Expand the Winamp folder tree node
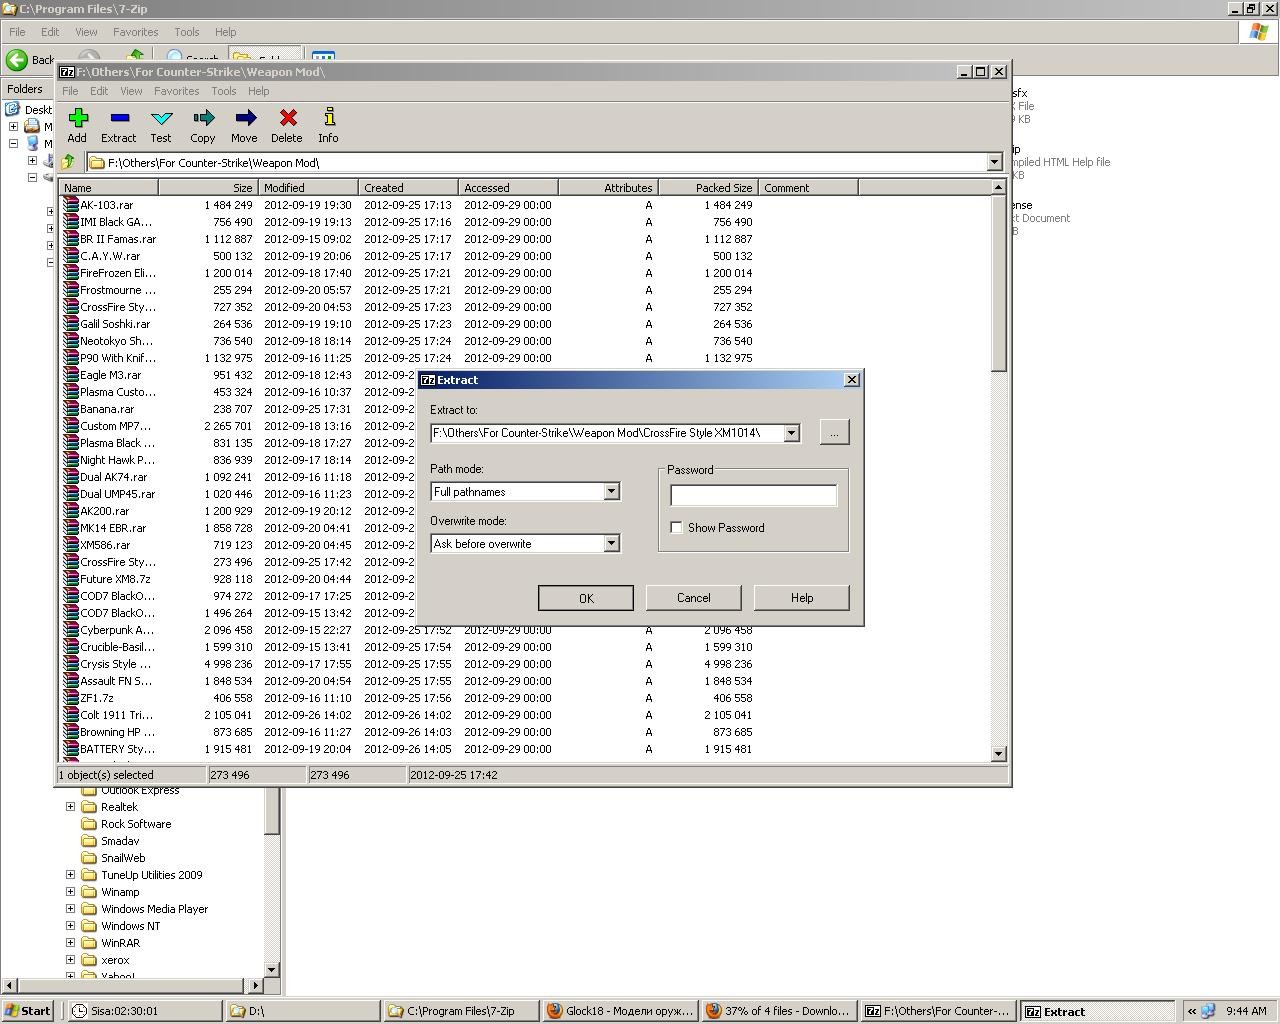This screenshot has width=1280, height=1024. (x=71, y=892)
